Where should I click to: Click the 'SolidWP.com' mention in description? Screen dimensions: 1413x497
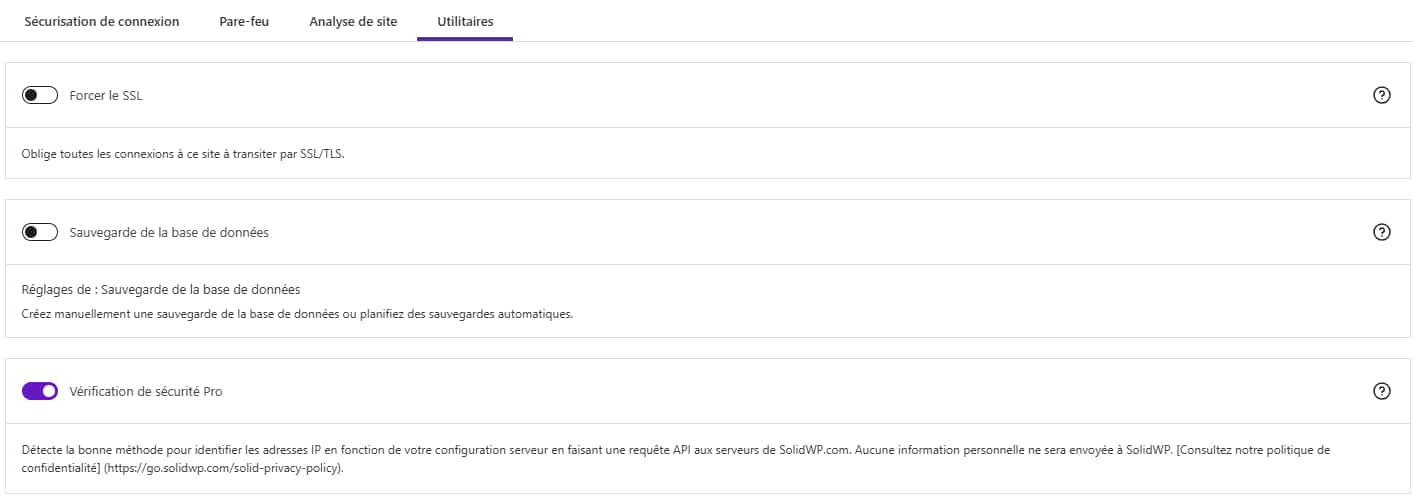pos(813,450)
